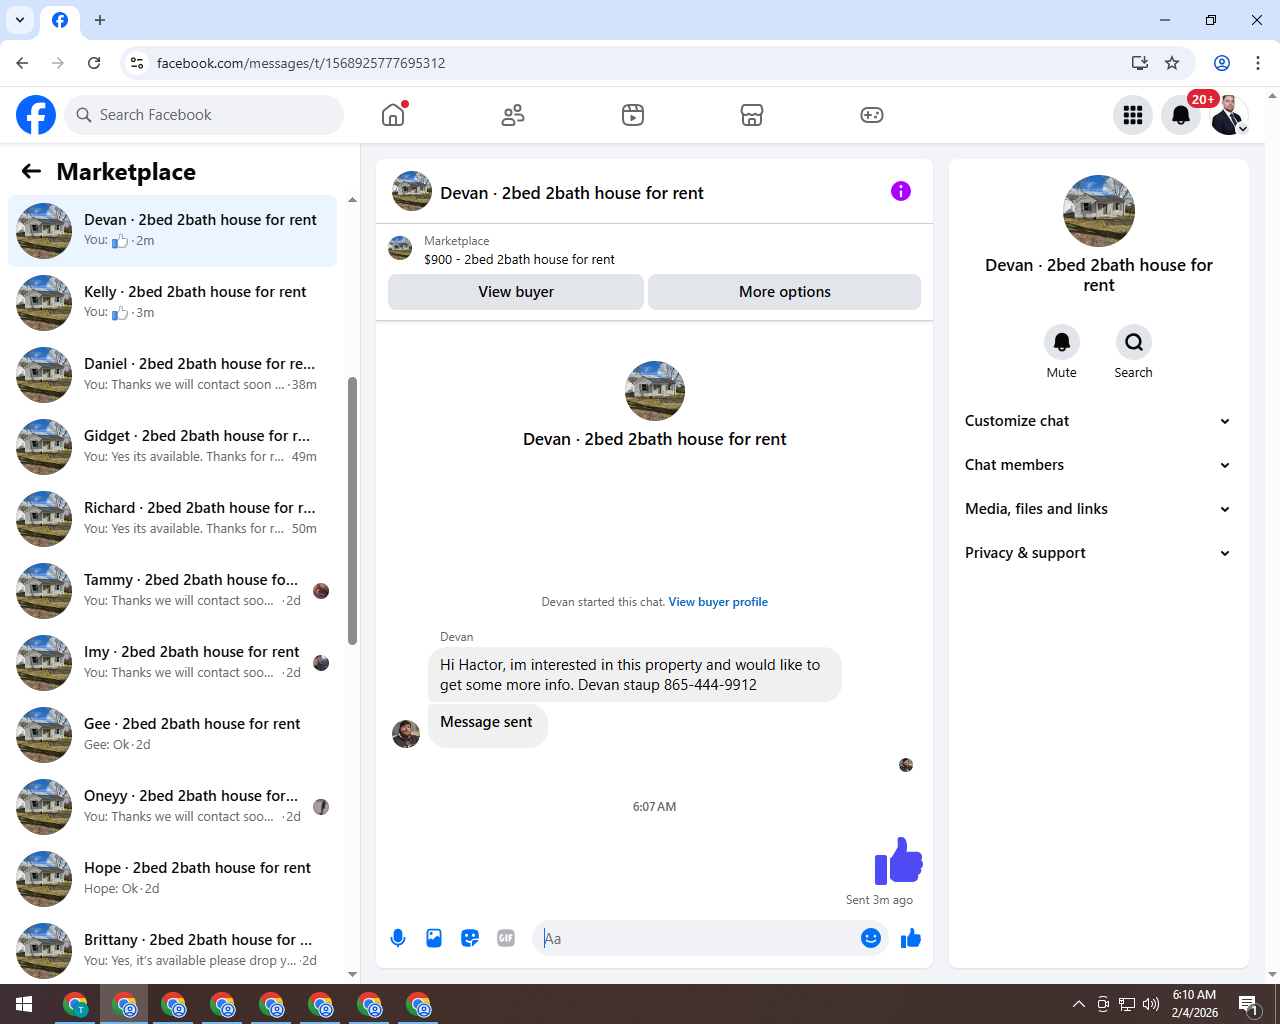Click the 'Message sent' bubble
The height and width of the screenshot is (1024, 1280).
(x=487, y=724)
